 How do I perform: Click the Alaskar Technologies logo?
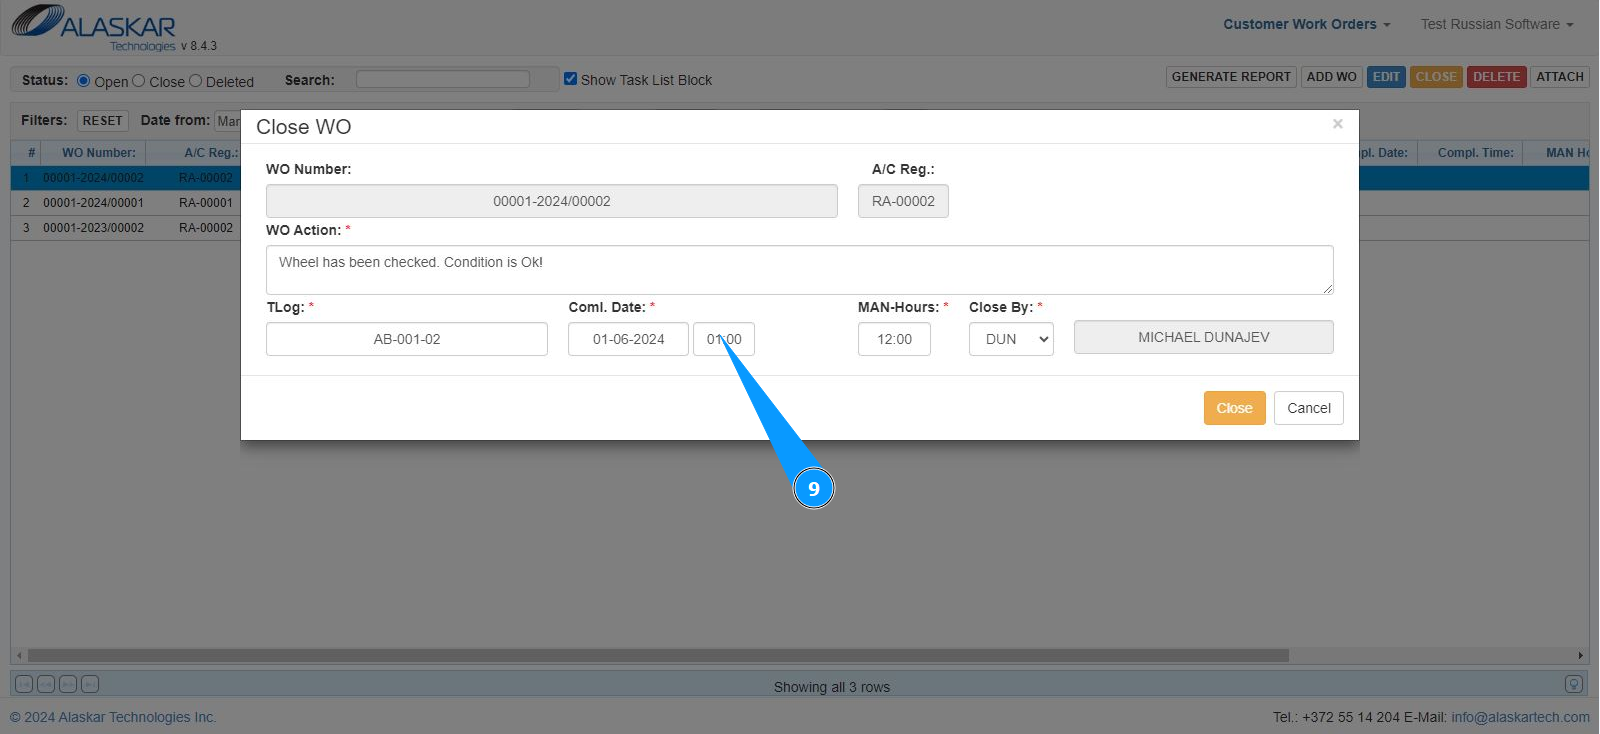coord(93,27)
